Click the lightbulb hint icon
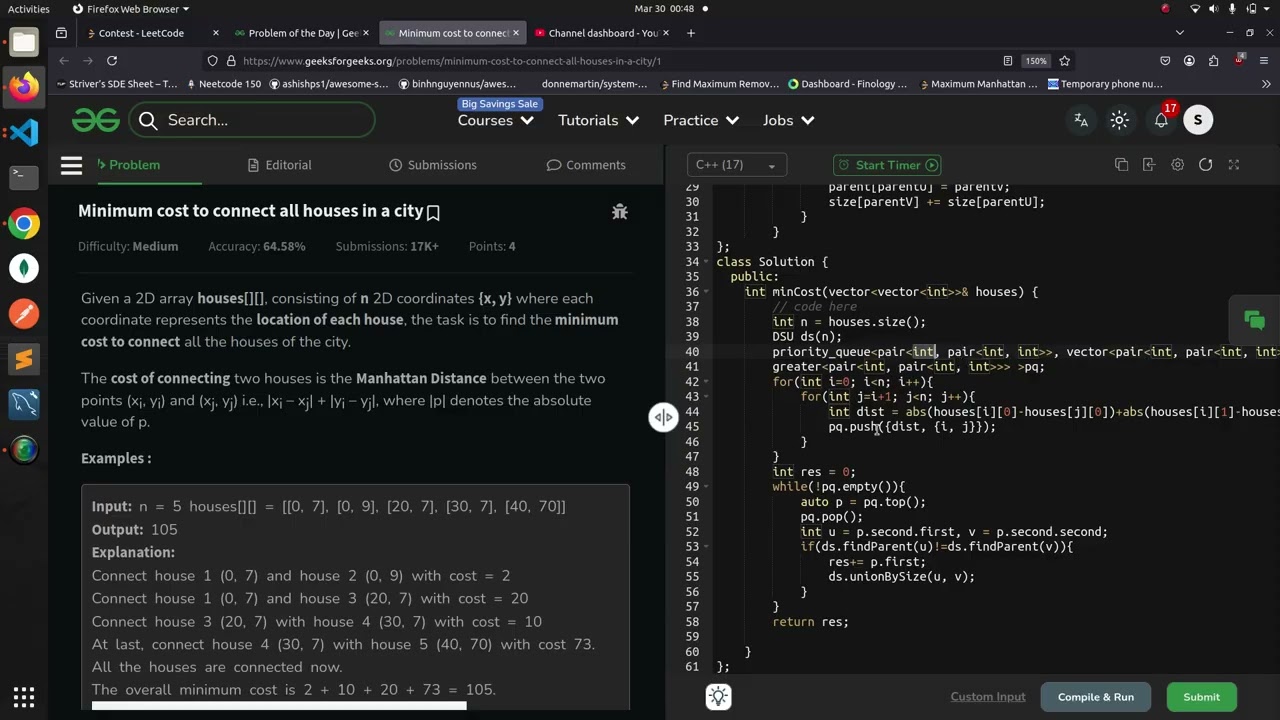The width and height of the screenshot is (1280, 720). (x=718, y=696)
